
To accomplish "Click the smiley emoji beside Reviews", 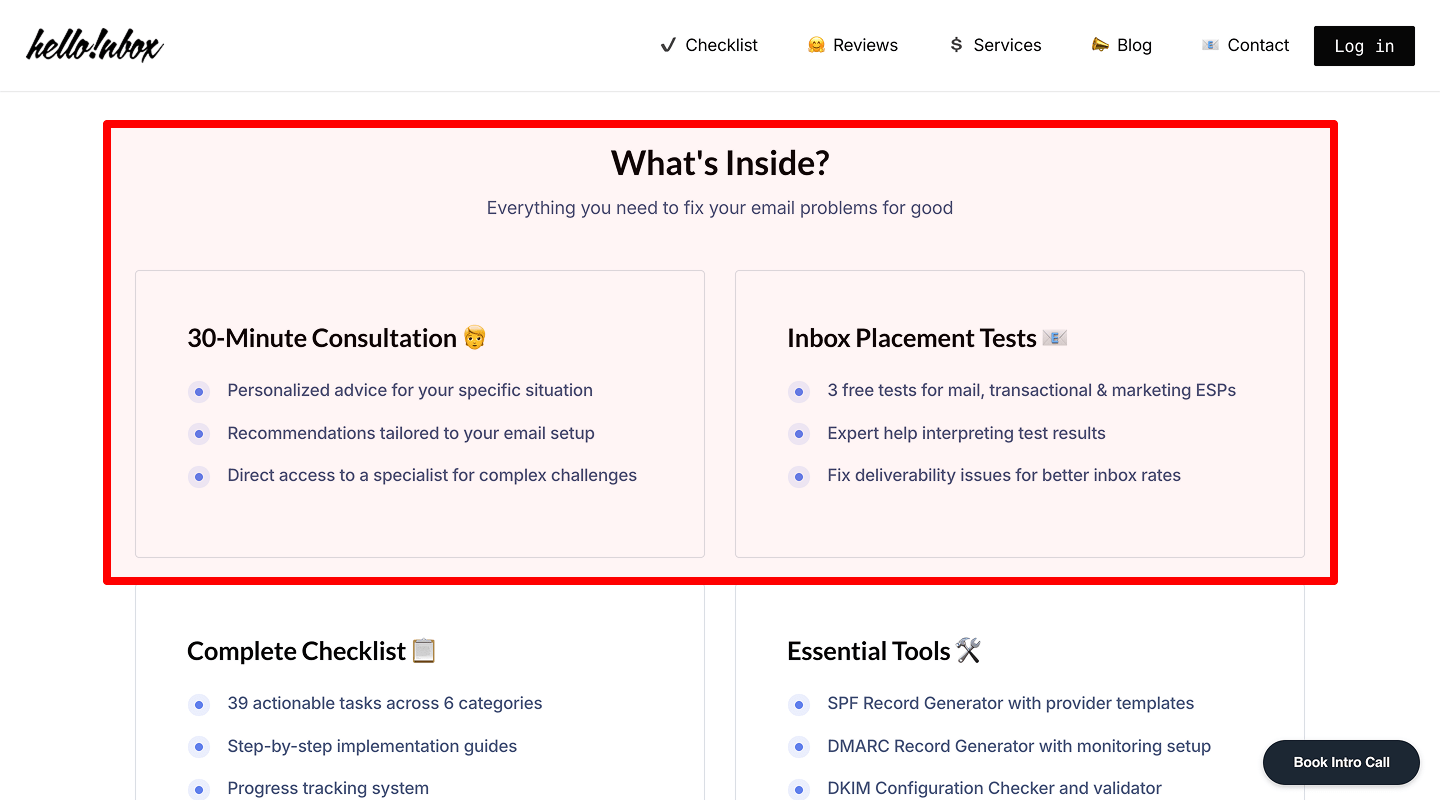I will click(816, 45).
